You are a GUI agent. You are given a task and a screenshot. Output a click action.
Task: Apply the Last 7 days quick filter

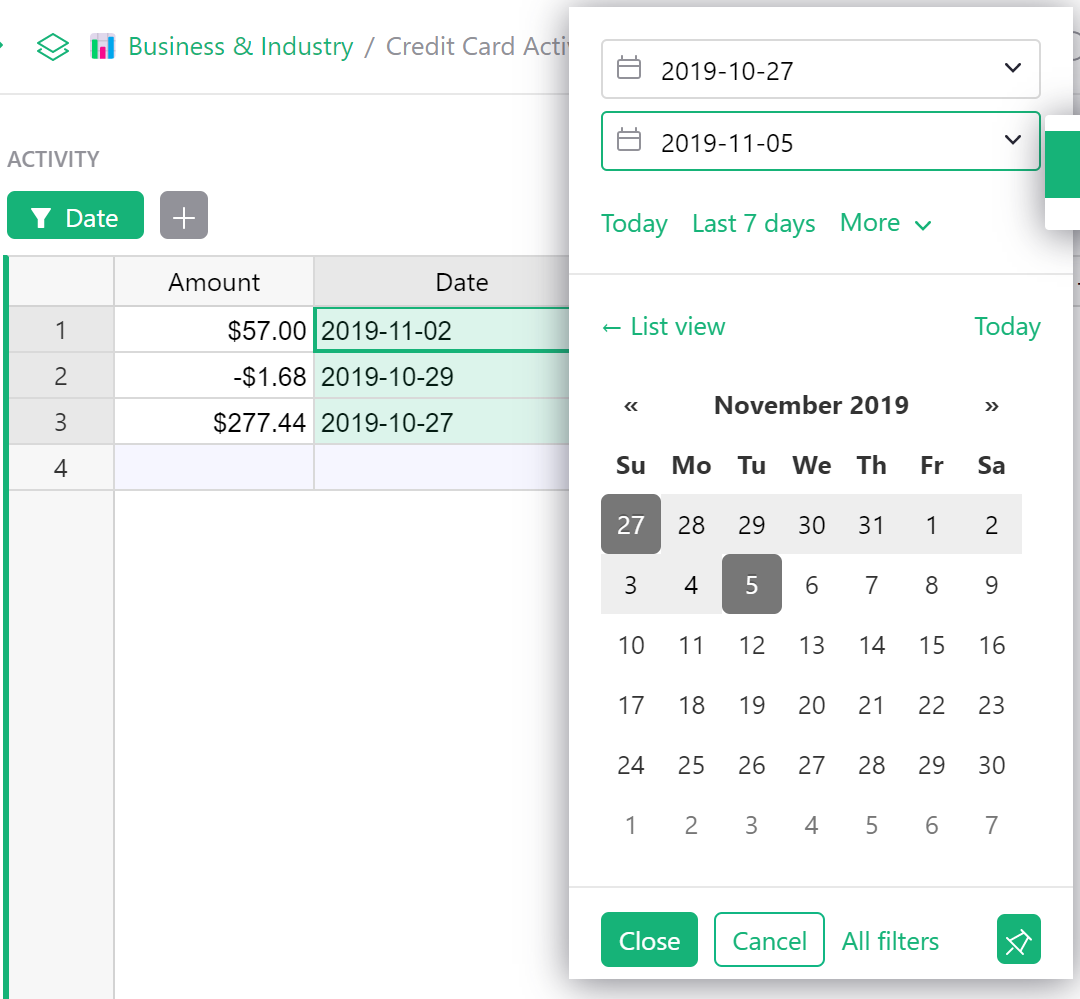coord(753,223)
